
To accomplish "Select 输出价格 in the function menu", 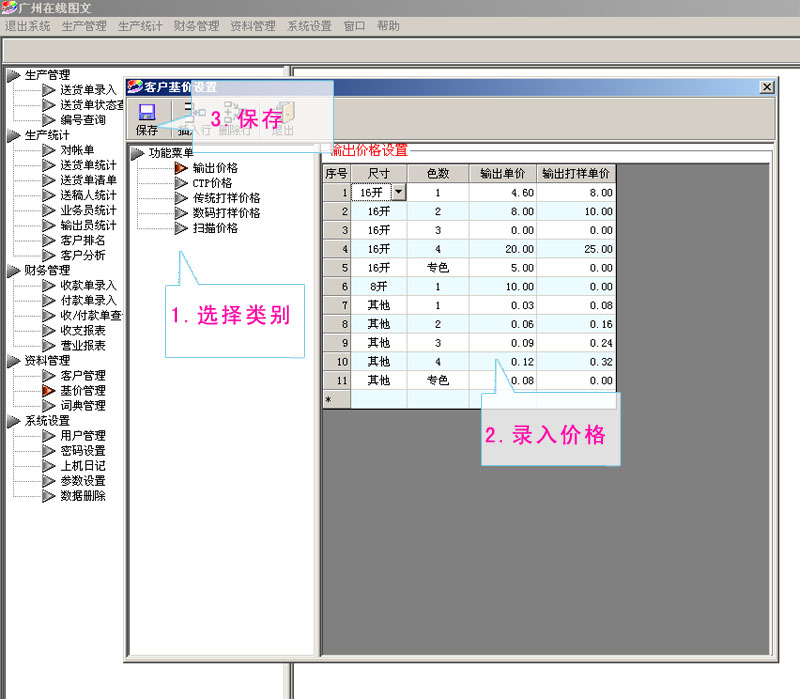I will 215,168.
